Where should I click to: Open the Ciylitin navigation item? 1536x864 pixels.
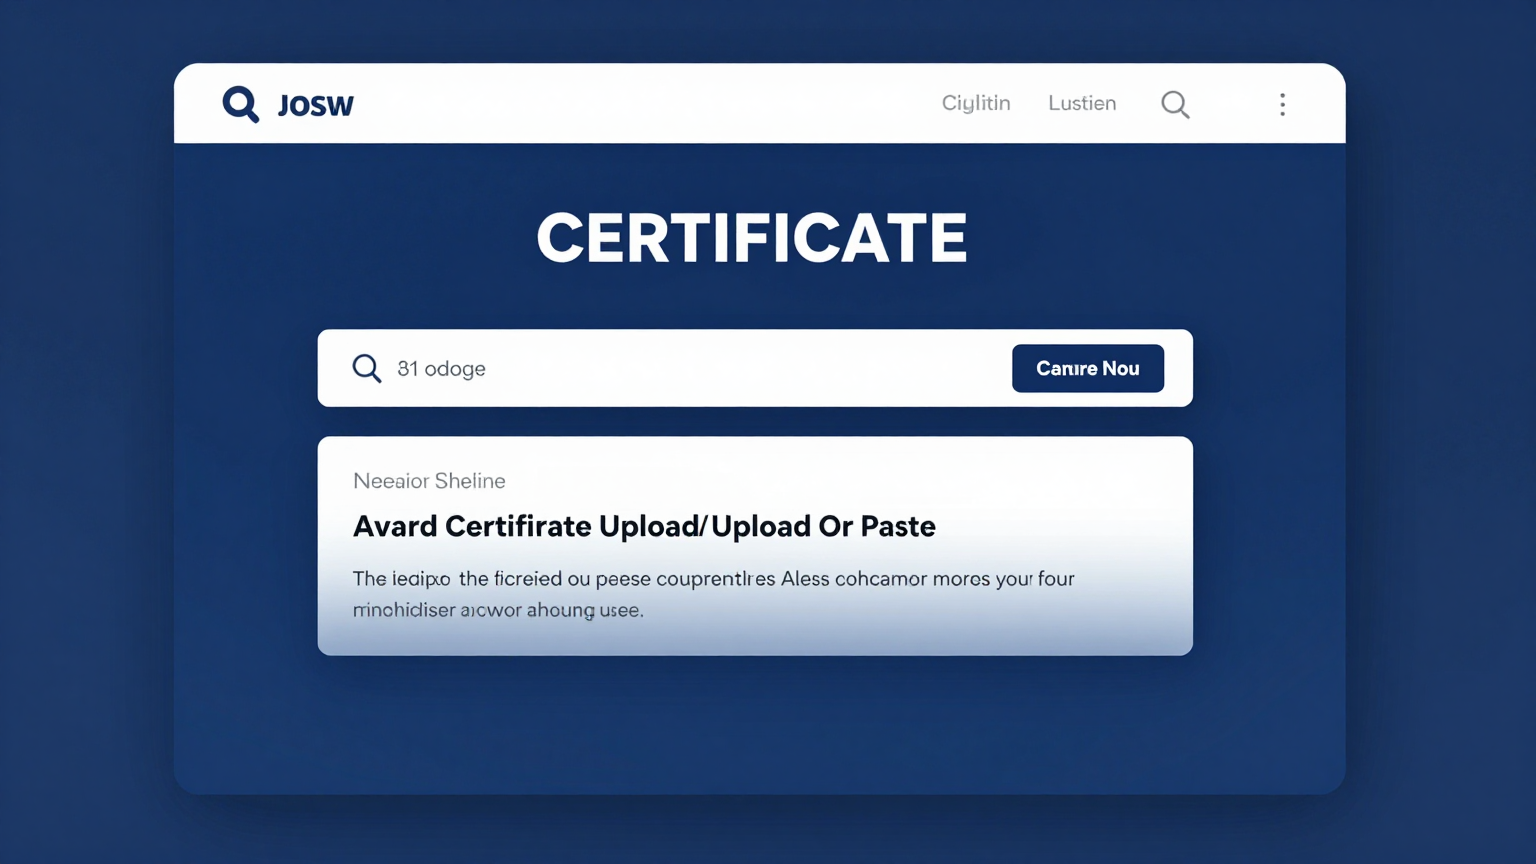(x=975, y=103)
